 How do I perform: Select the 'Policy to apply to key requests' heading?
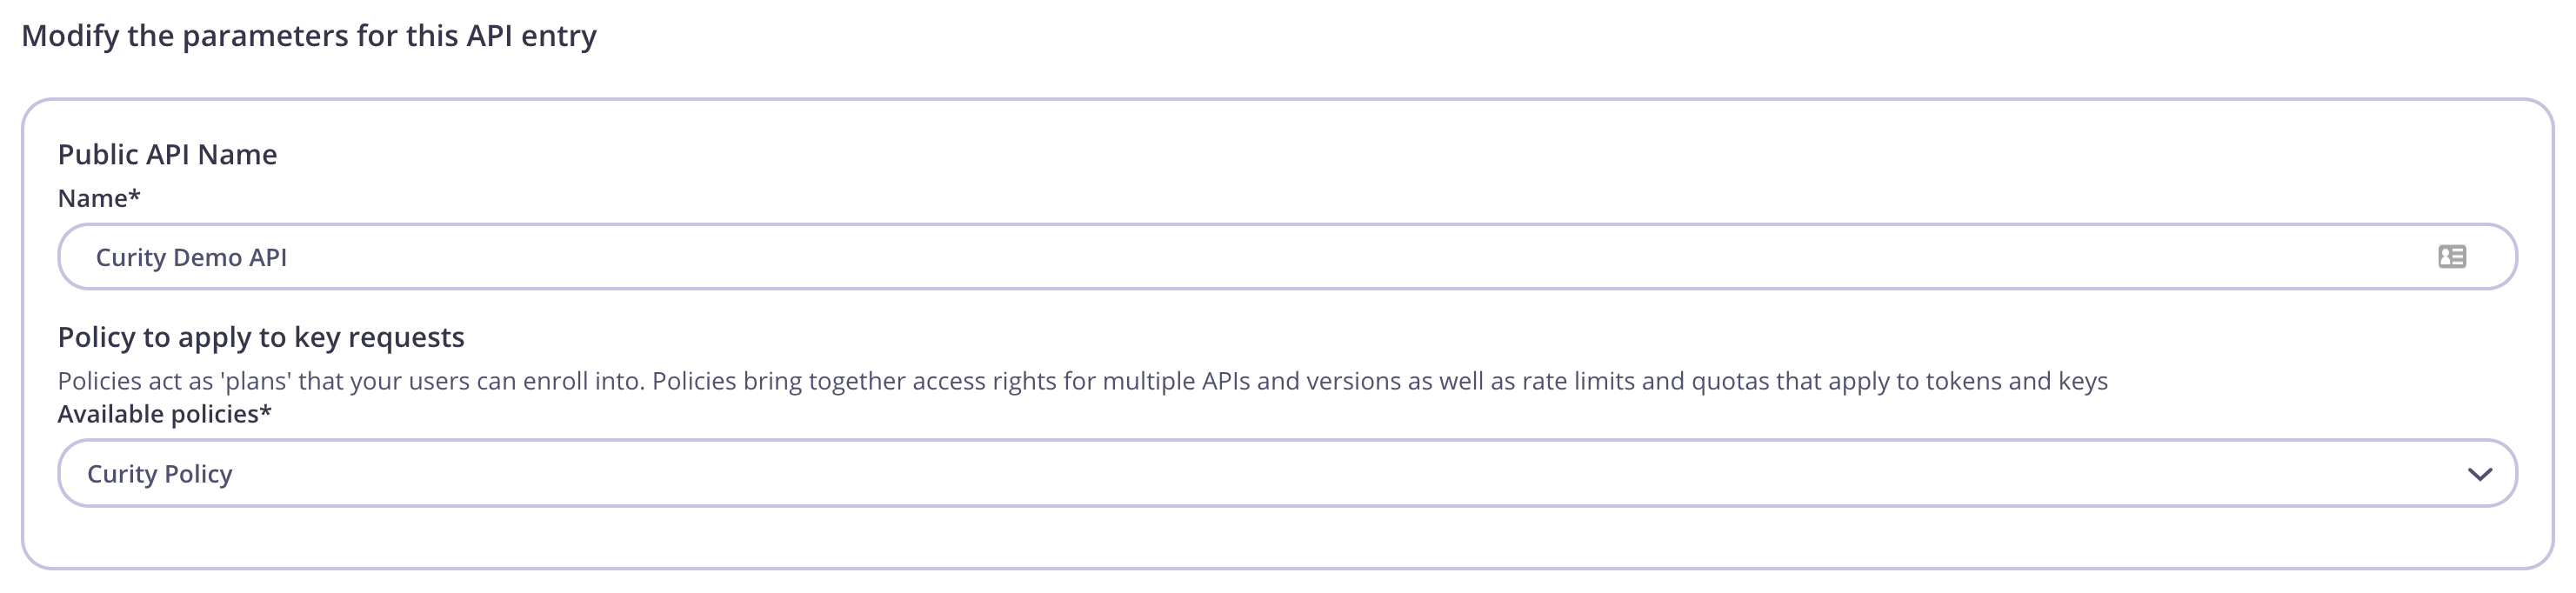coord(261,337)
